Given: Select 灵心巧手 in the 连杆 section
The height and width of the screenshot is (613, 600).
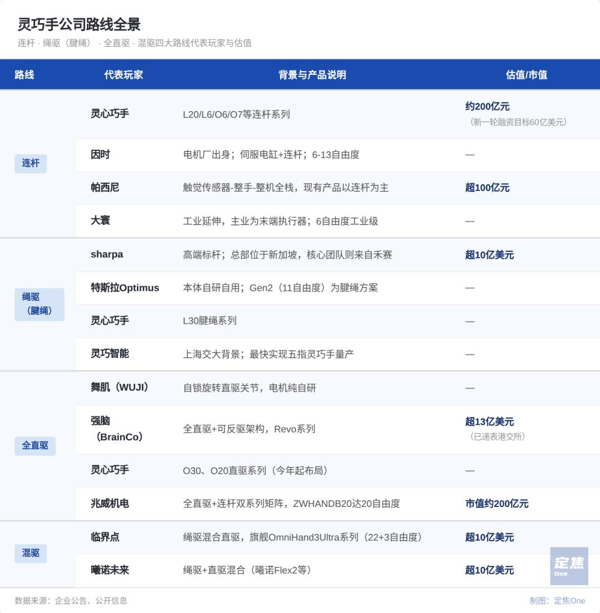Looking at the screenshot, I should point(109,114).
